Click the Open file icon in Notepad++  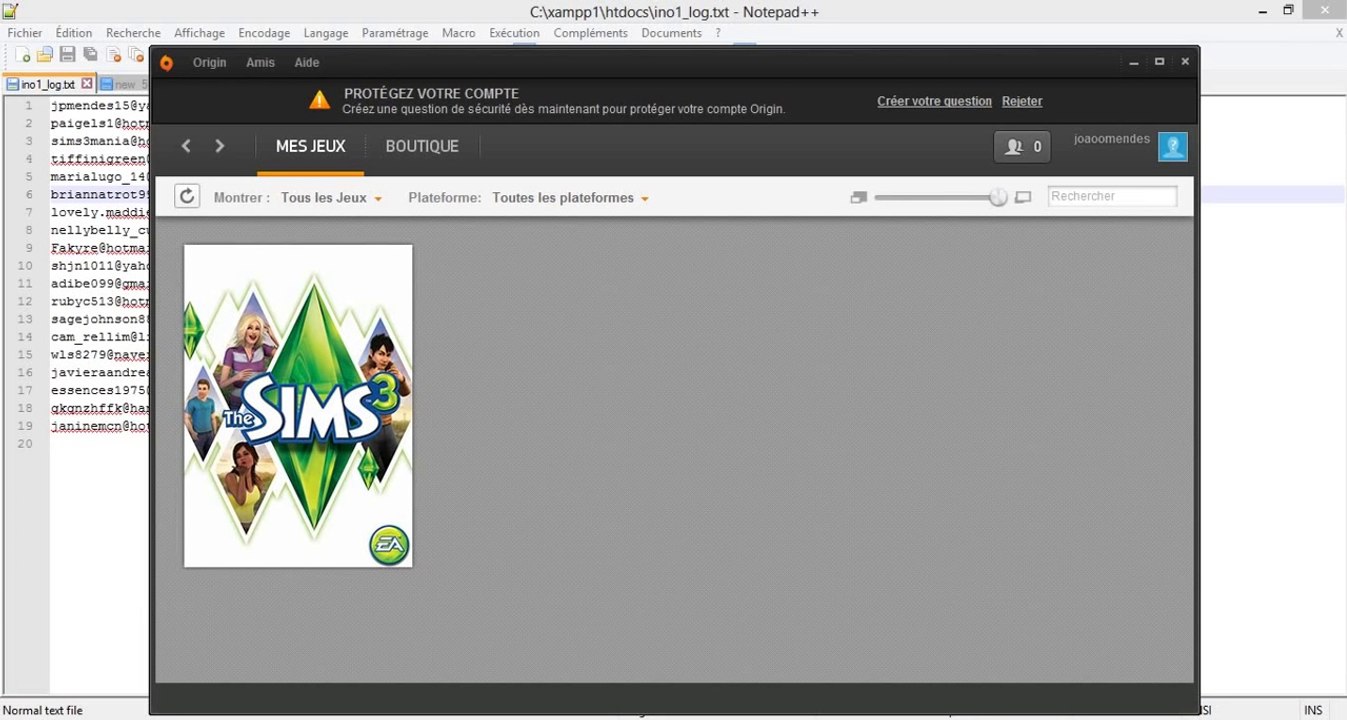45,55
